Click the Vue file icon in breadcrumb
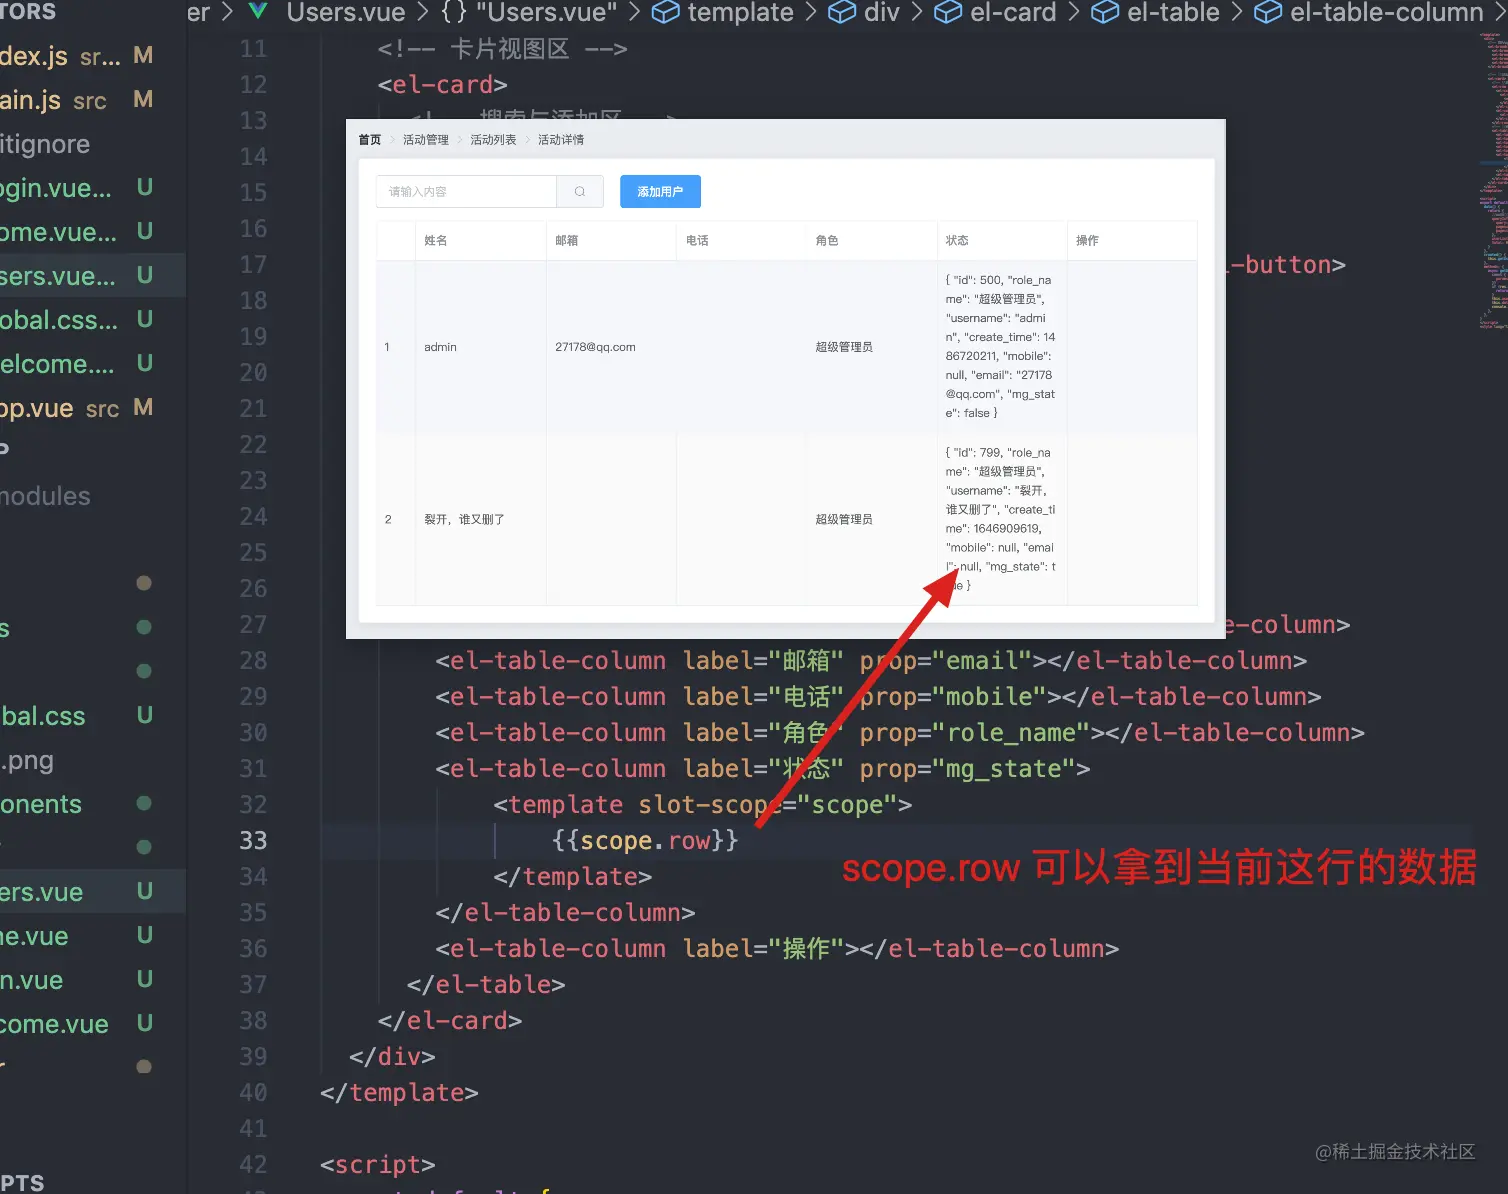 [258, 12]
